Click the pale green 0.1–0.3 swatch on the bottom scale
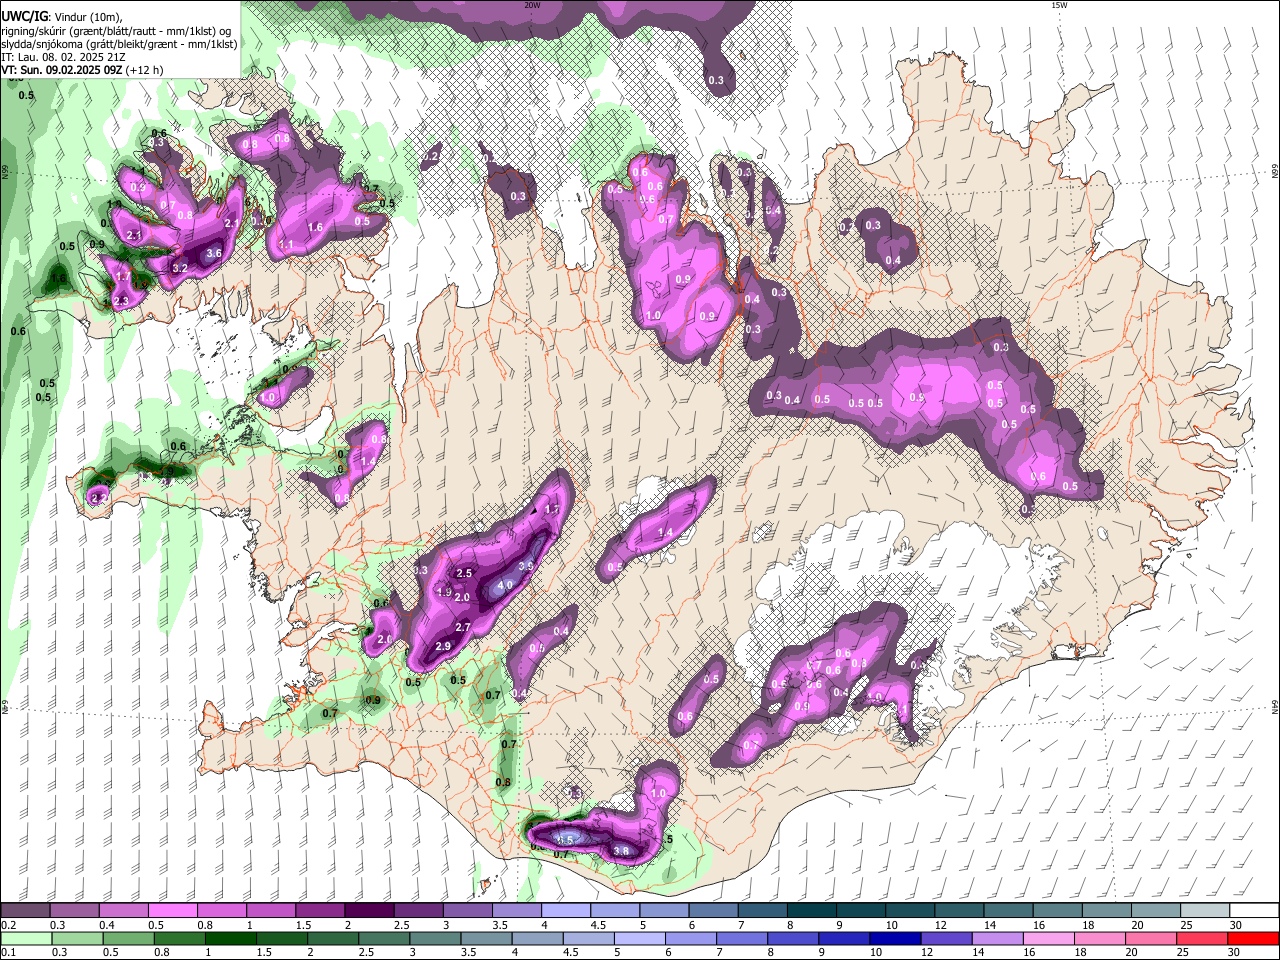The width and height of the screenshot is (1280, 960). [x=25, y=938]
